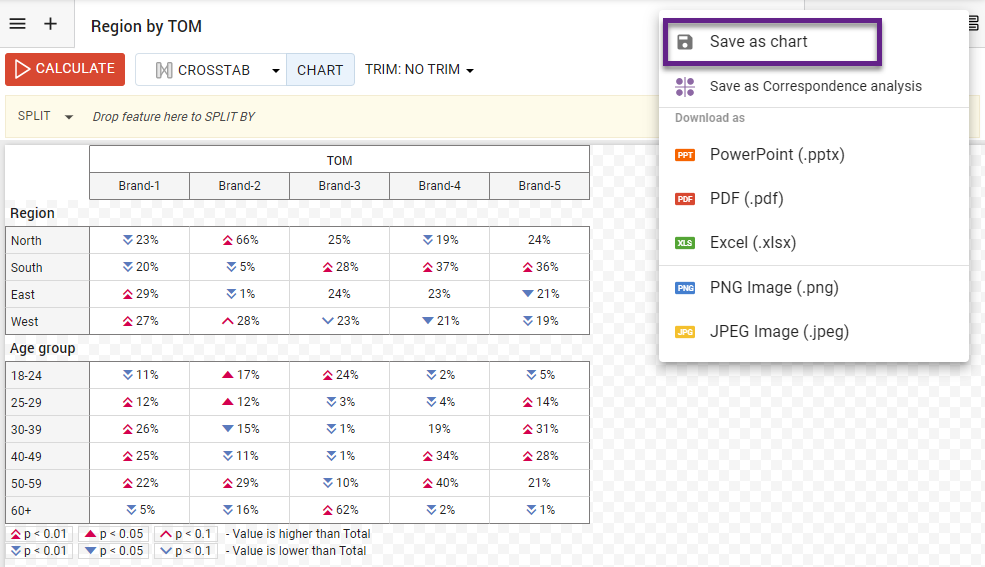Screen dimensions: 985x567
Task: Expand the CROSSTAB dropdown arrow
Action: point(276,71)
